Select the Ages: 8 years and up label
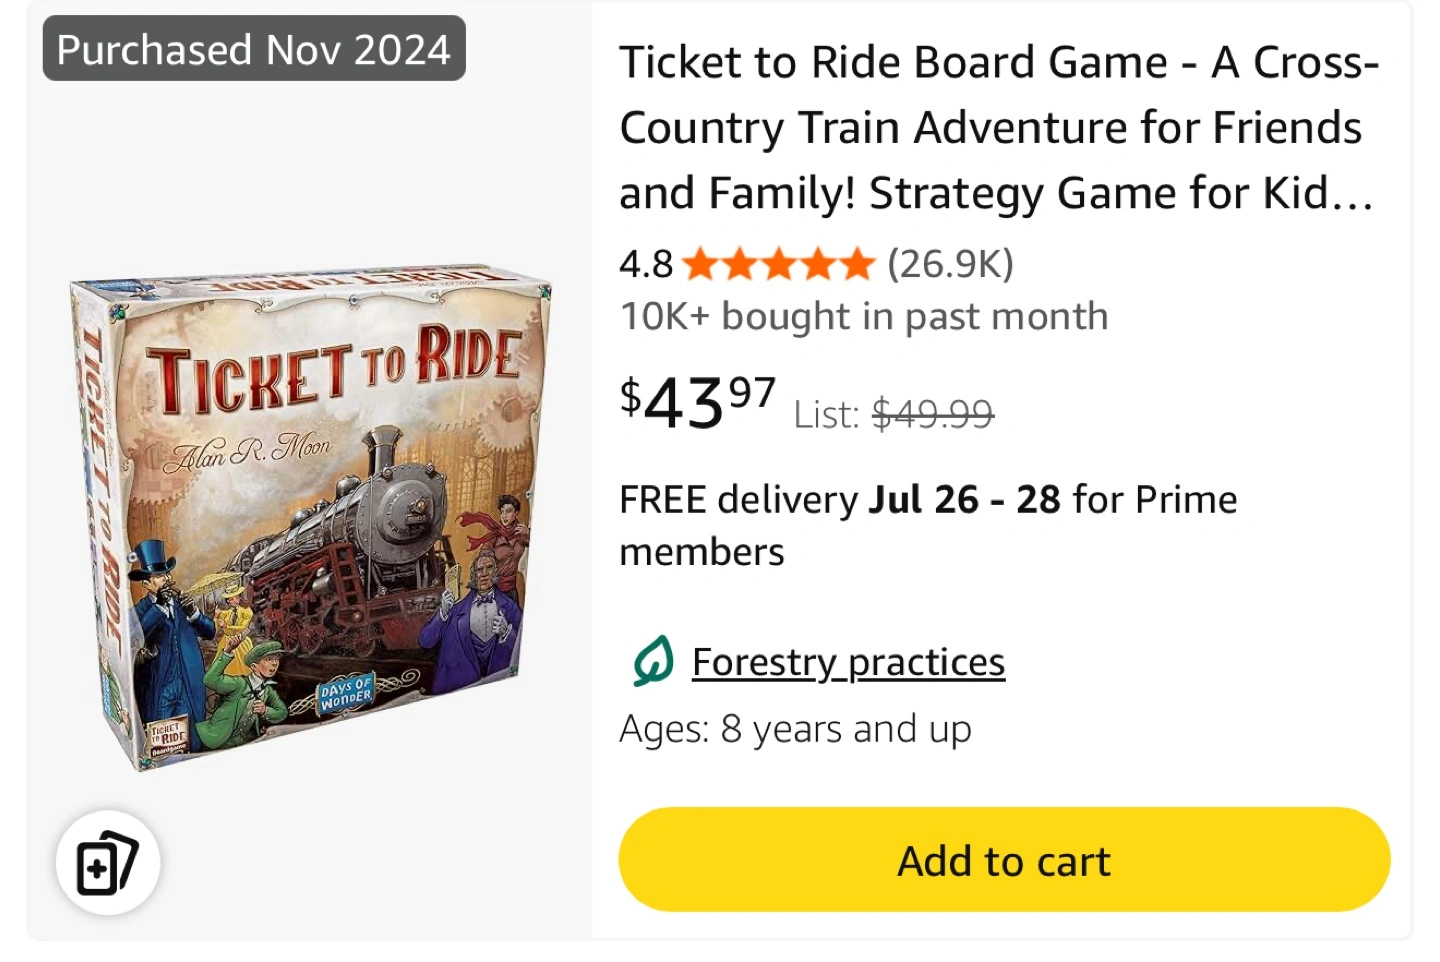The height and width of the screenshot is (962, 1440). pyautogui.click(x=795, y=729)
